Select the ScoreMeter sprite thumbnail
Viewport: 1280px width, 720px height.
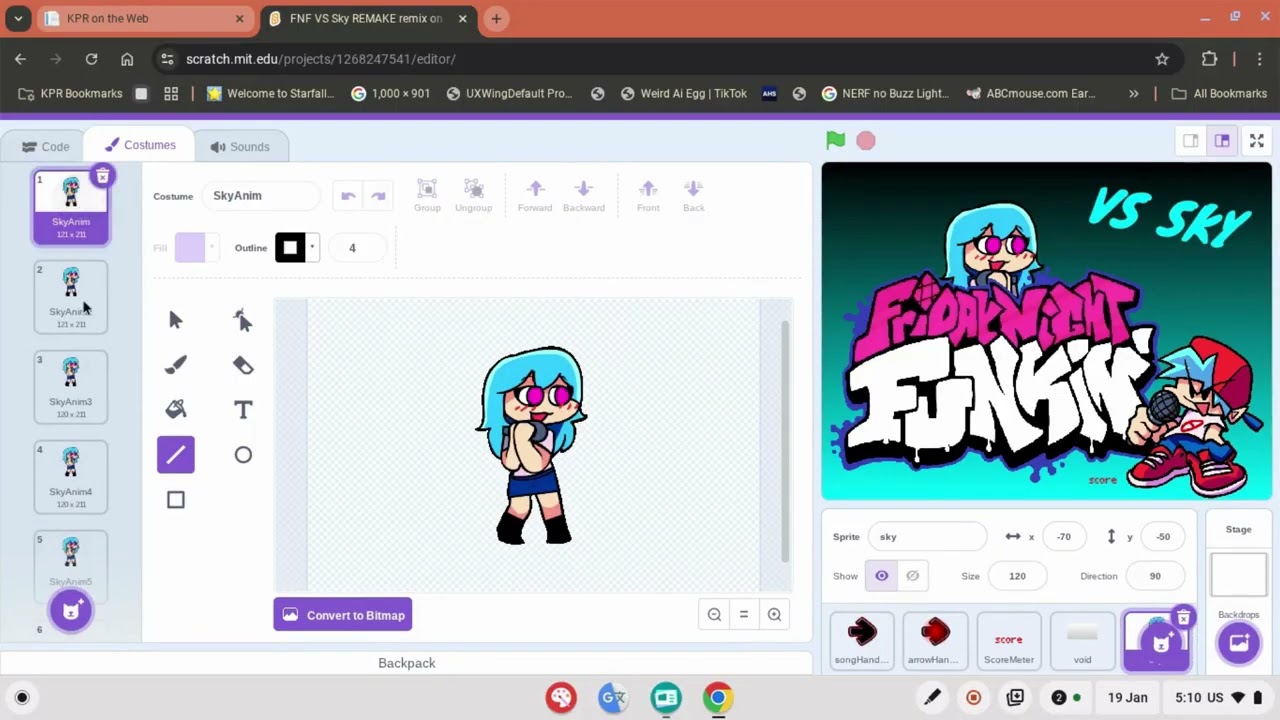pyautogui.click(x=1009, y=640)
